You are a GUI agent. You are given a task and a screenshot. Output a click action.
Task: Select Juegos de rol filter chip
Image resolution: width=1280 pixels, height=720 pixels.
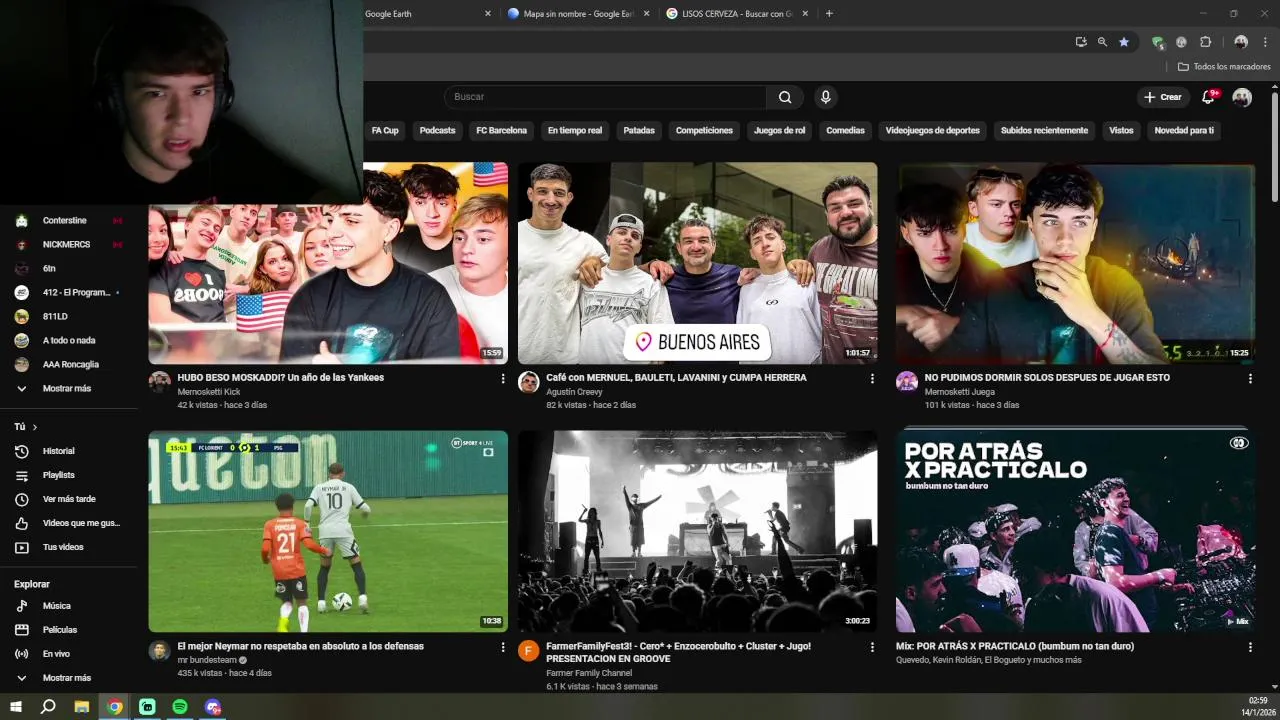point(779,131)
